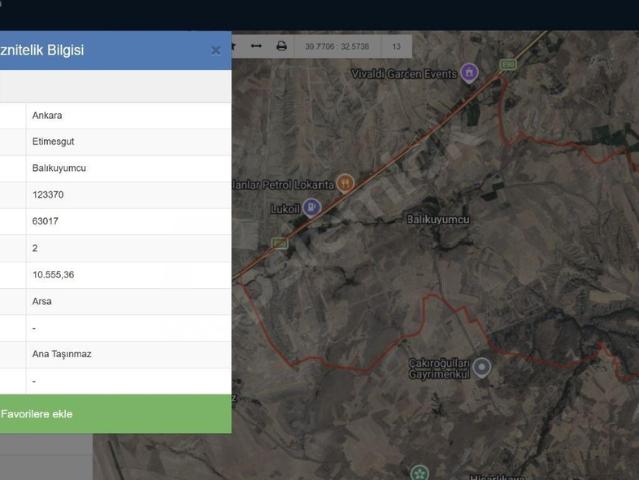639x480 pixels.
Task: Click the zoom level value 13
Action: coord(396,46)
